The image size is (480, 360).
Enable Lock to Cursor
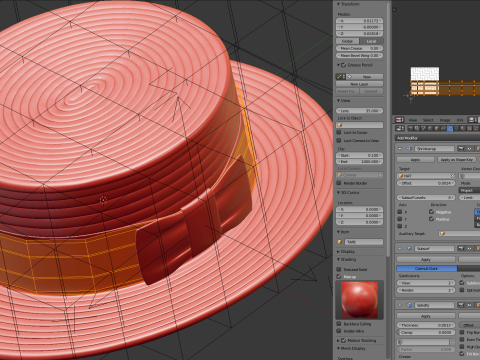point(339,132)
